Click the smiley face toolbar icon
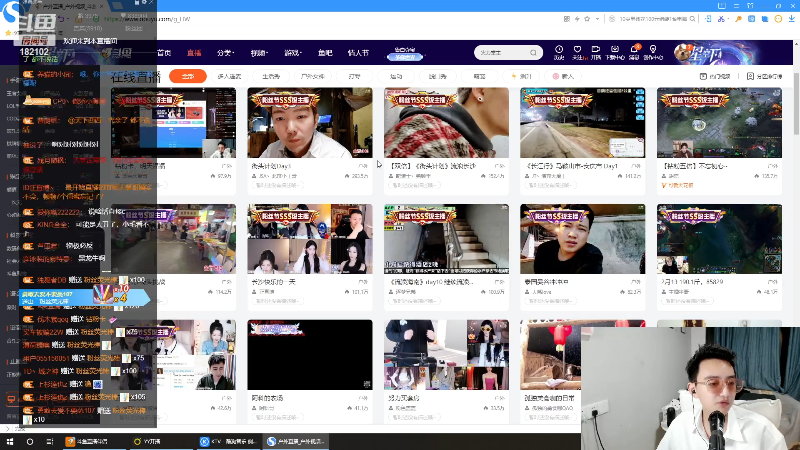 778,19
